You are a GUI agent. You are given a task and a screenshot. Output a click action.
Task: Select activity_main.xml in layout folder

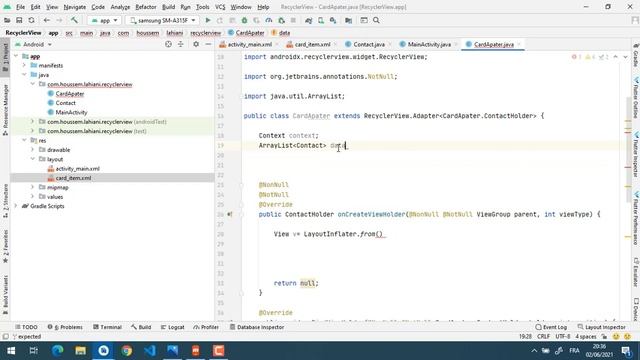pos(77,169)
